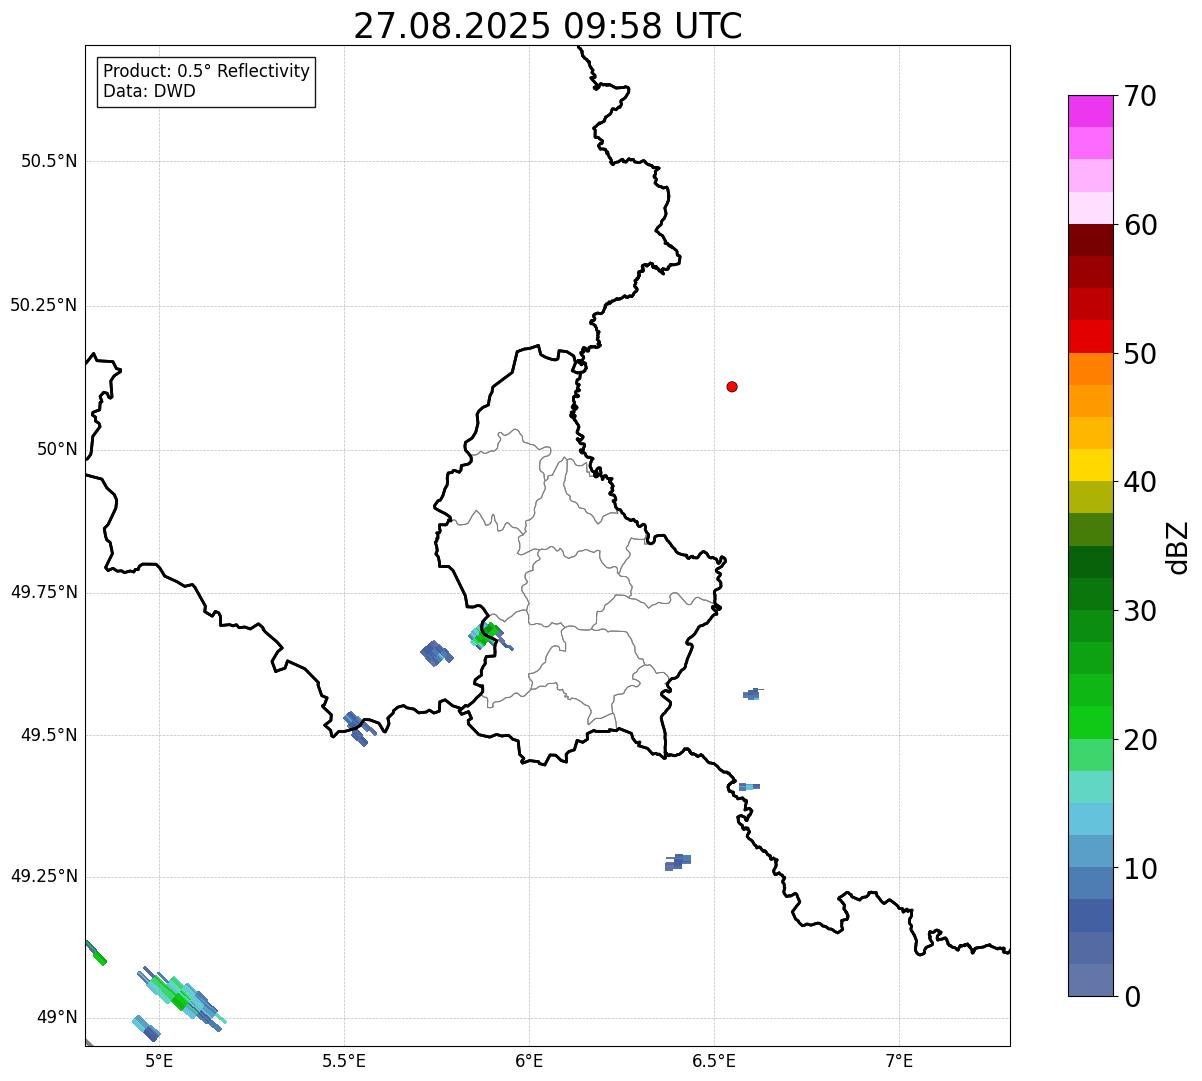Click the dark maroon colorbar segment below 60
This screenshot has width=1202, height=1081.
pyautogui.click(x=1090, y=240)
